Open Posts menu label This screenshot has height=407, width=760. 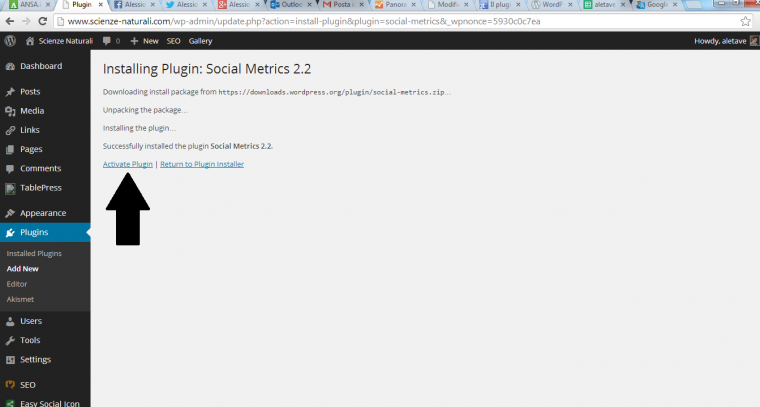30,92
